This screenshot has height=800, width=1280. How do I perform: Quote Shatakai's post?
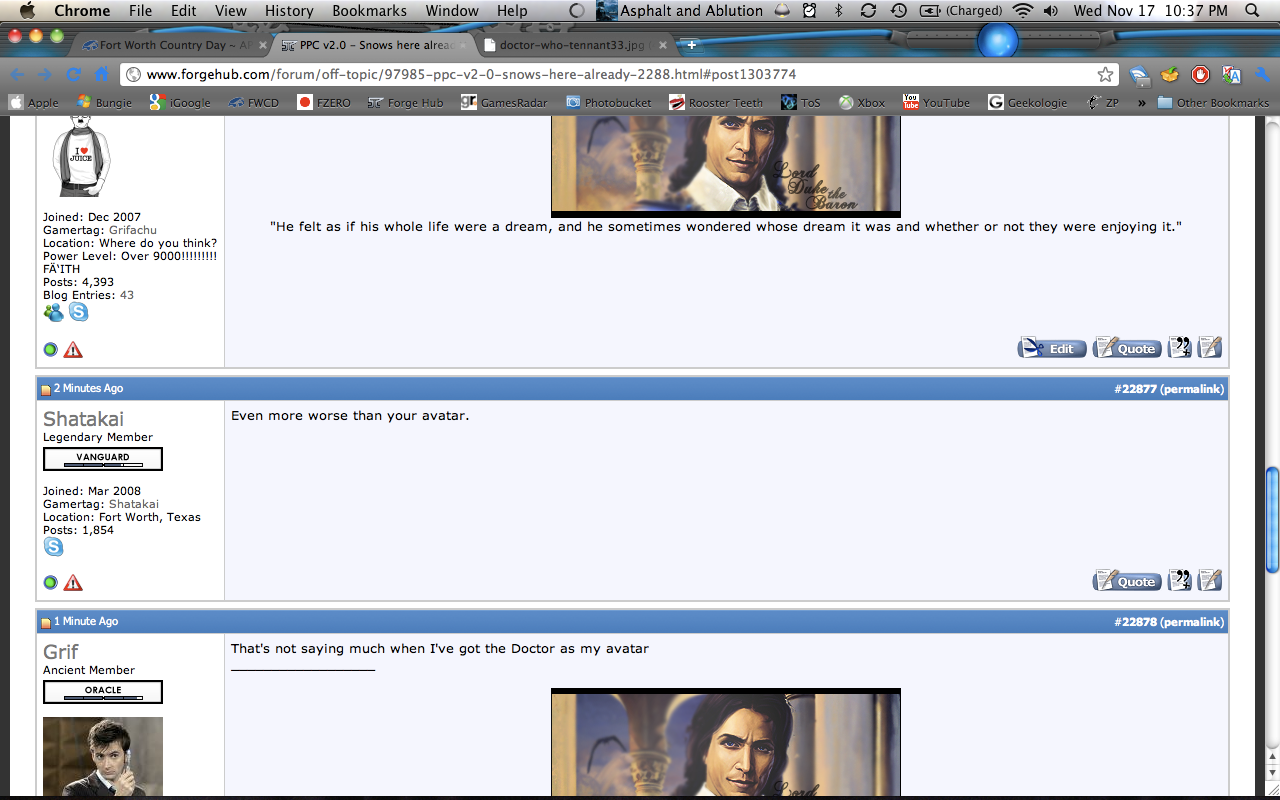coord(1127,580)
